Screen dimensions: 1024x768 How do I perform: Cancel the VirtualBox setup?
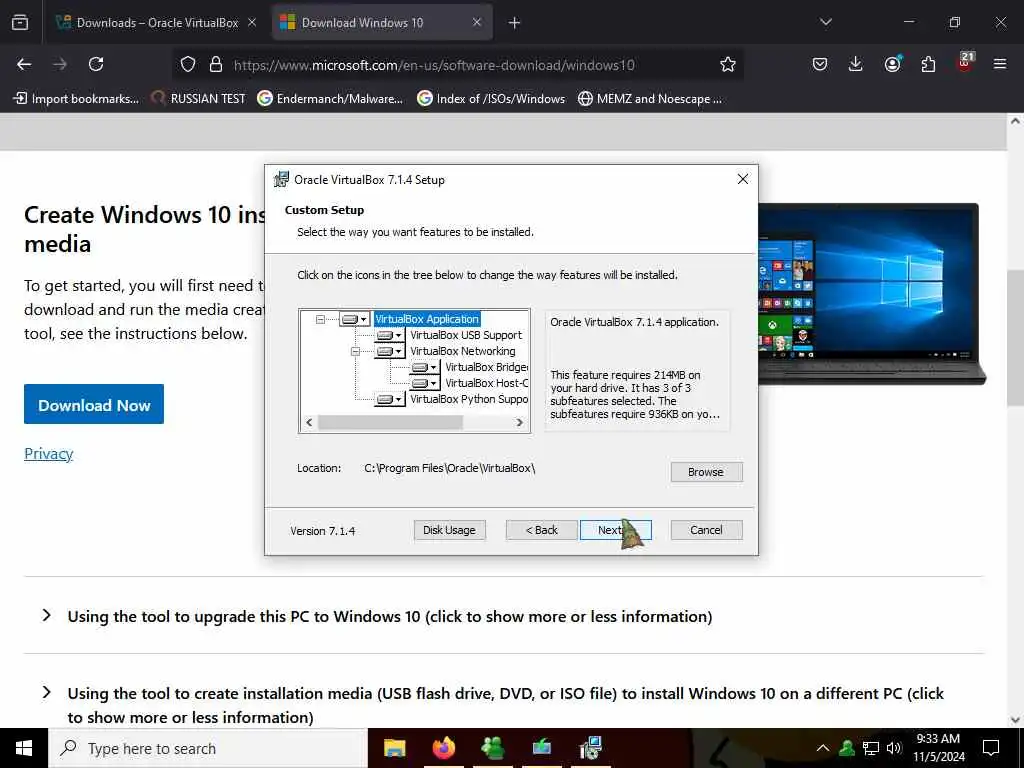(706, 530)
